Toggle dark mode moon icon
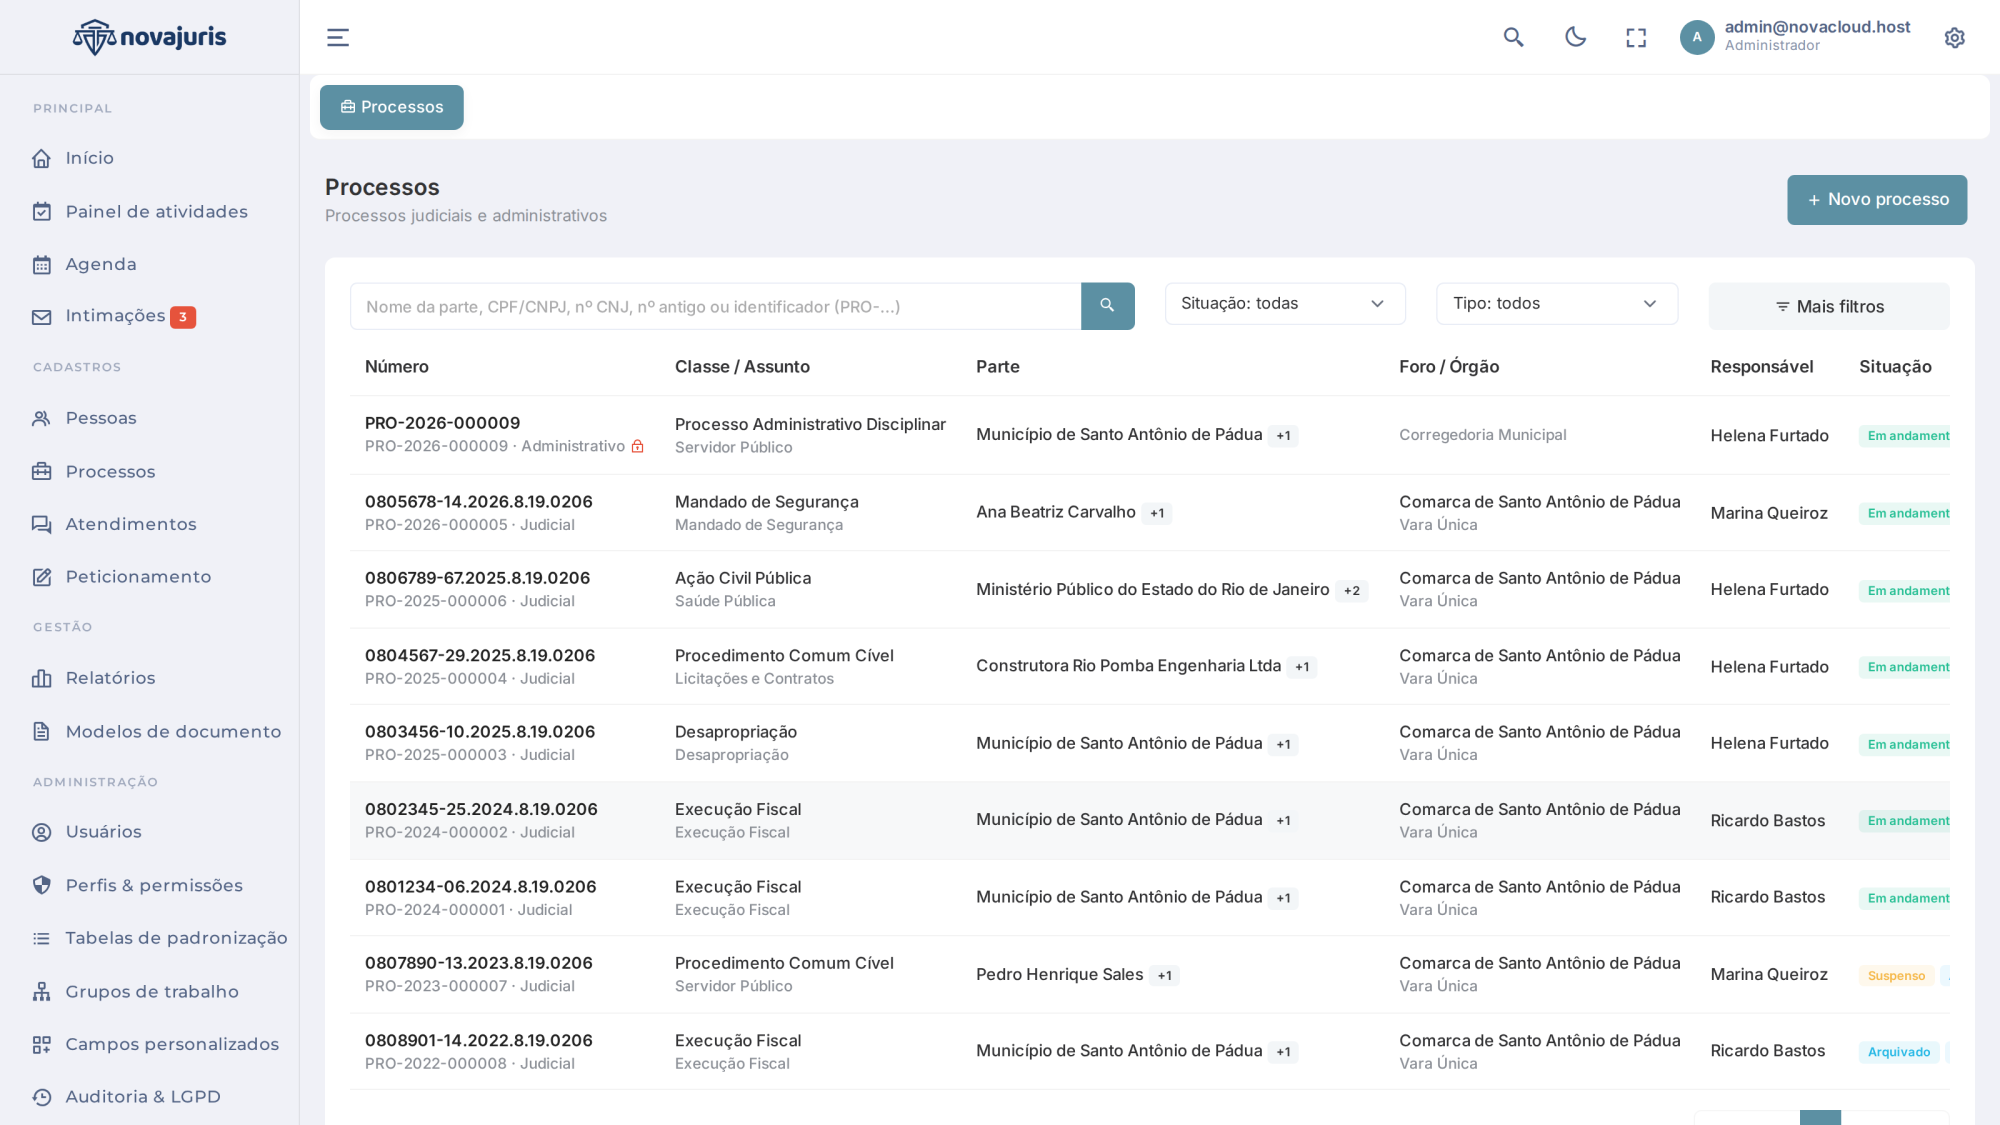This screenshot has width=2000, height=1125. coord(1575,38)
